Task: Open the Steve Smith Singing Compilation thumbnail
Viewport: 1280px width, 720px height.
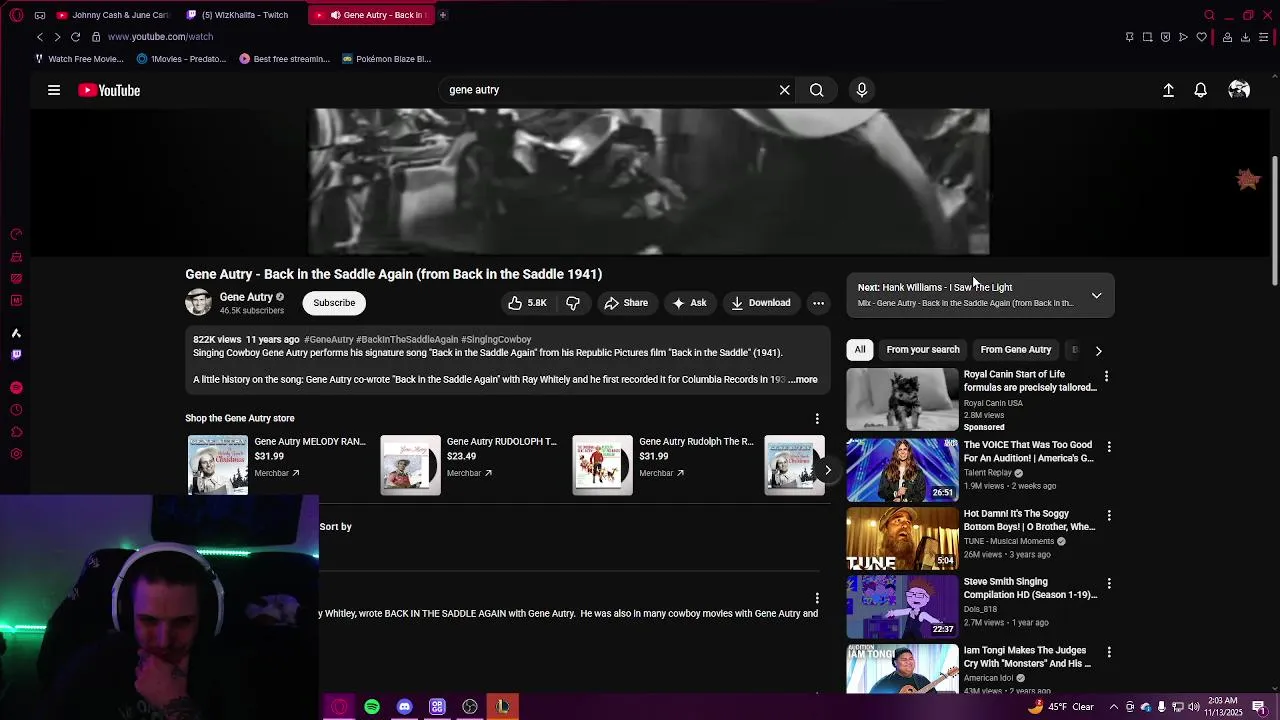Action: [x=902, y=606]
